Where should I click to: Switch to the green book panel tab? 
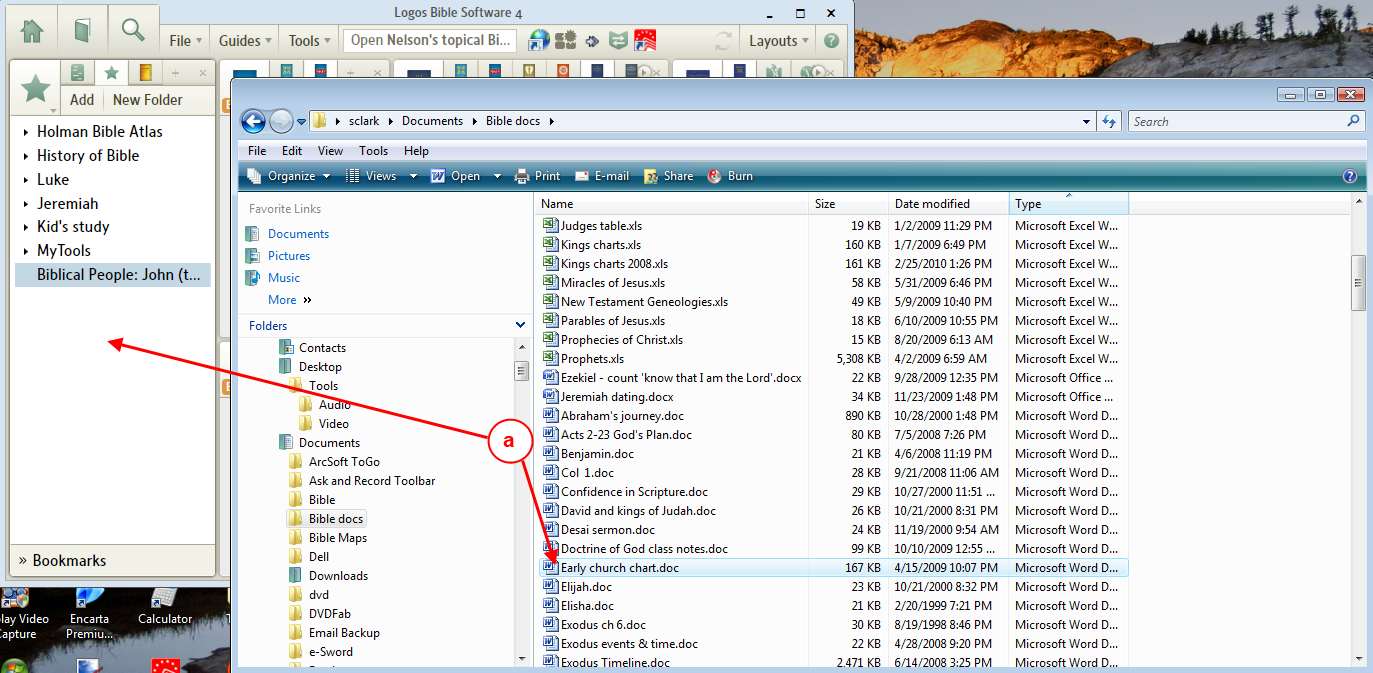point(77,72)
